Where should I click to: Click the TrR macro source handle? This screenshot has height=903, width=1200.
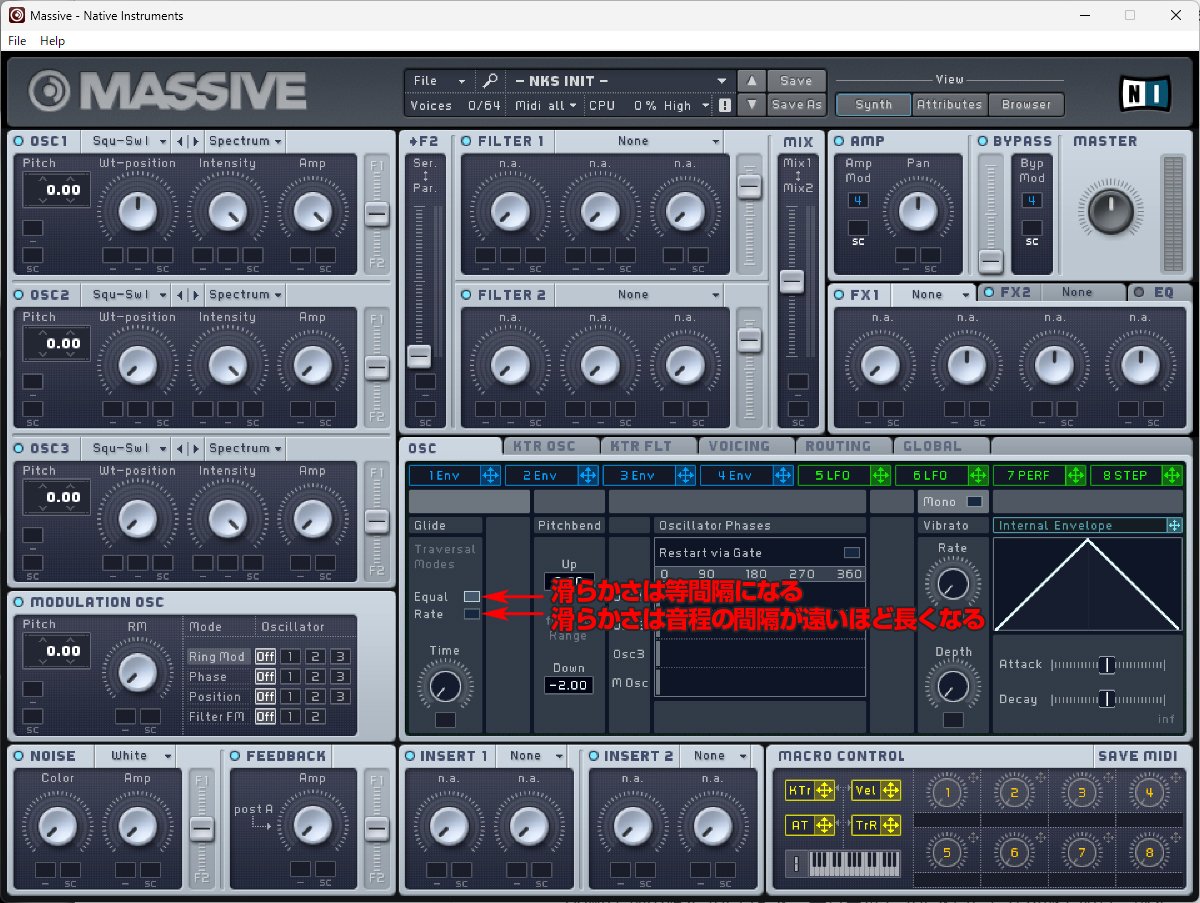(890, 825)
